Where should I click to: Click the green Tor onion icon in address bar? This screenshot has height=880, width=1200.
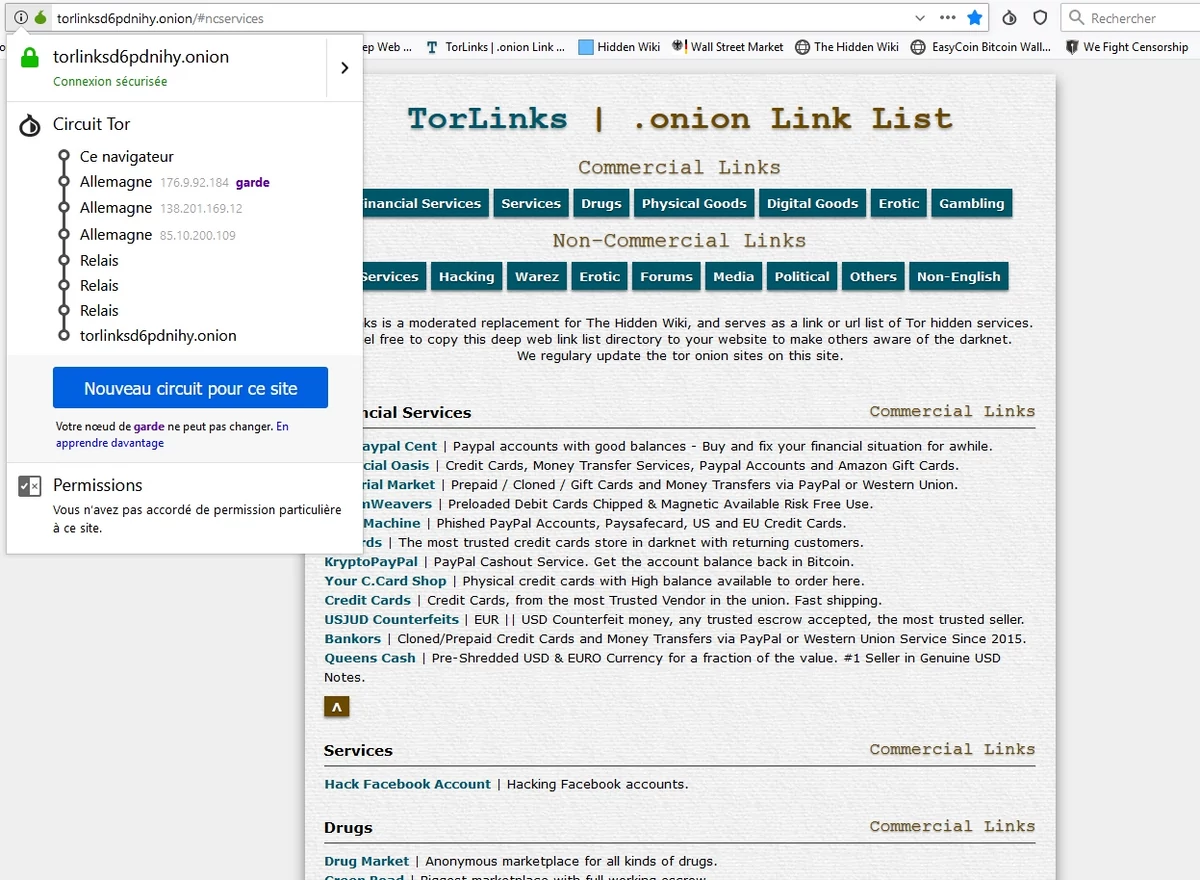coord(40,17)
